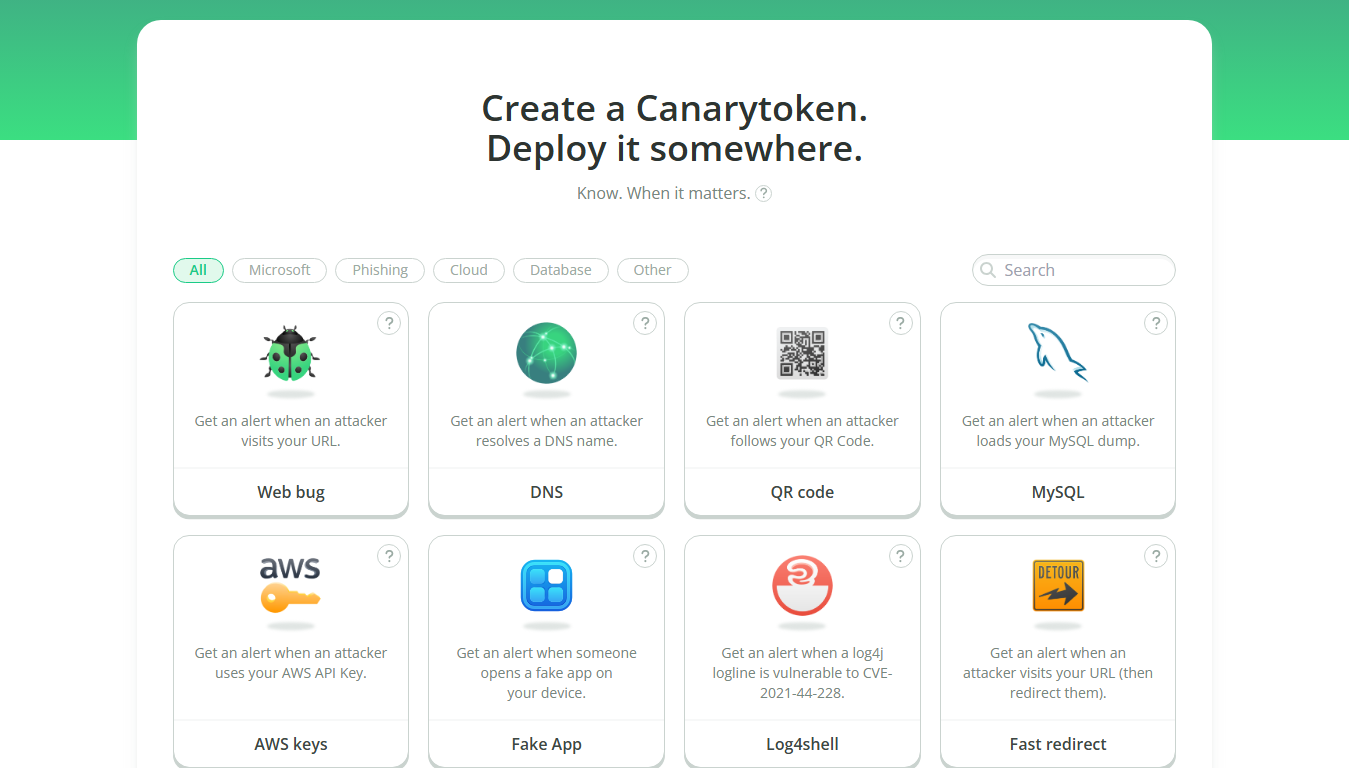1349x768 pixels.
Task: Click the magnifier icon in search box
Action: tap(988, 270)
